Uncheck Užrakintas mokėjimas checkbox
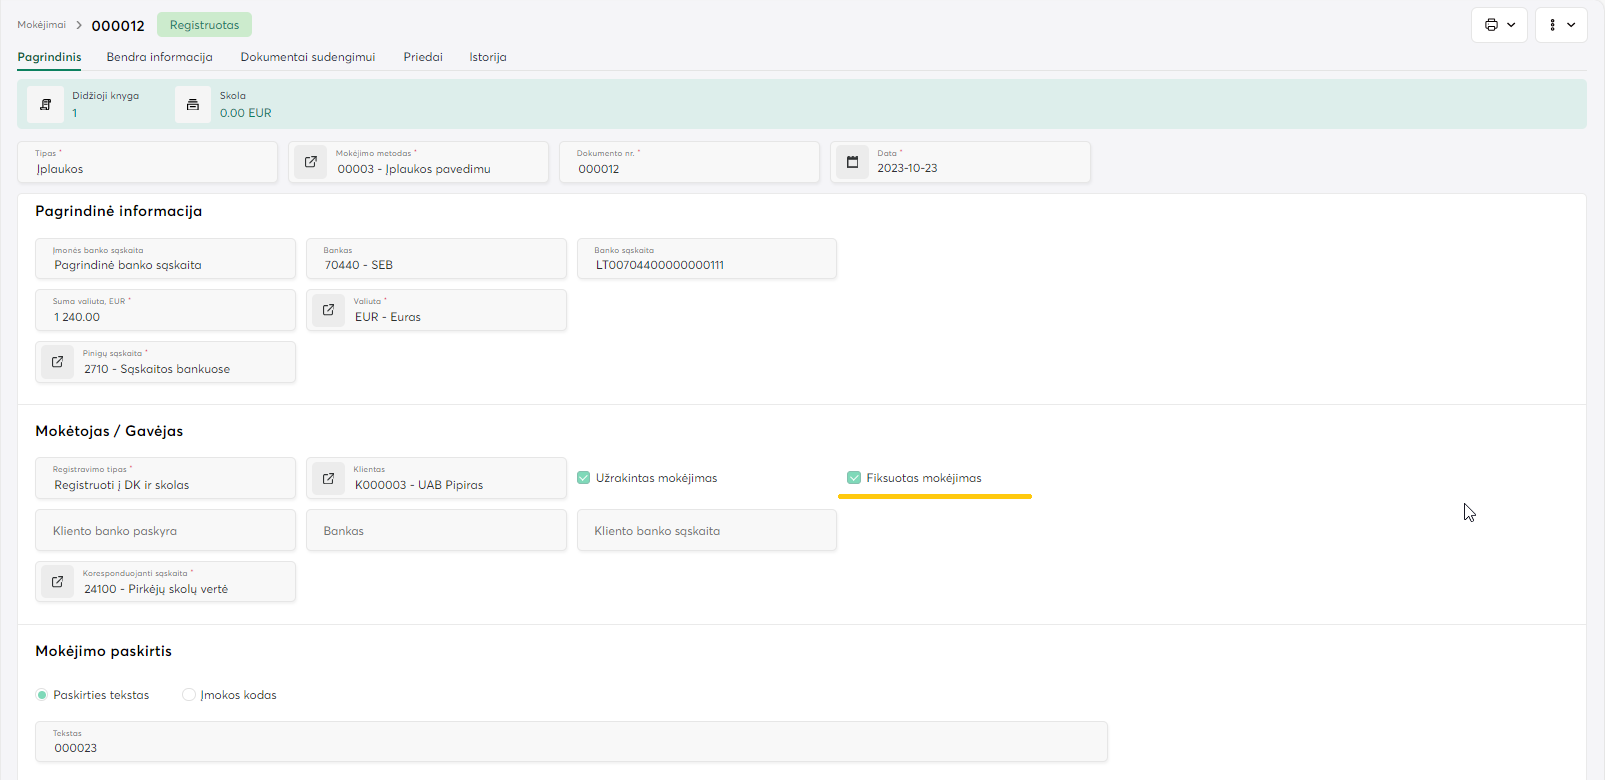This screenshot has height=780, width=1605. [584, 478]
